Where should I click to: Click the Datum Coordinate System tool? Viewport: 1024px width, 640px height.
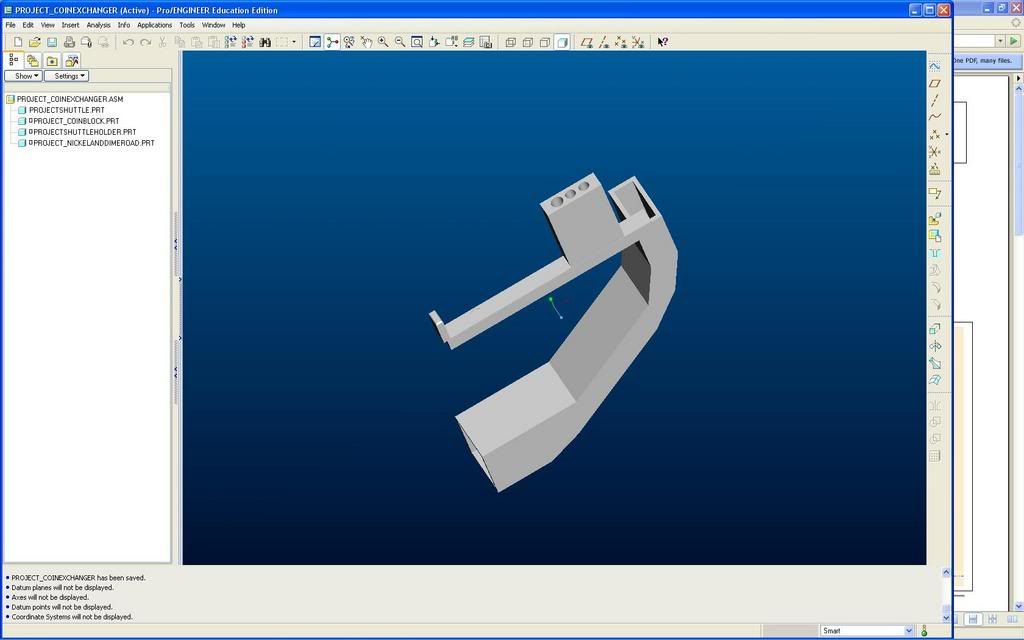coord(935,152)
